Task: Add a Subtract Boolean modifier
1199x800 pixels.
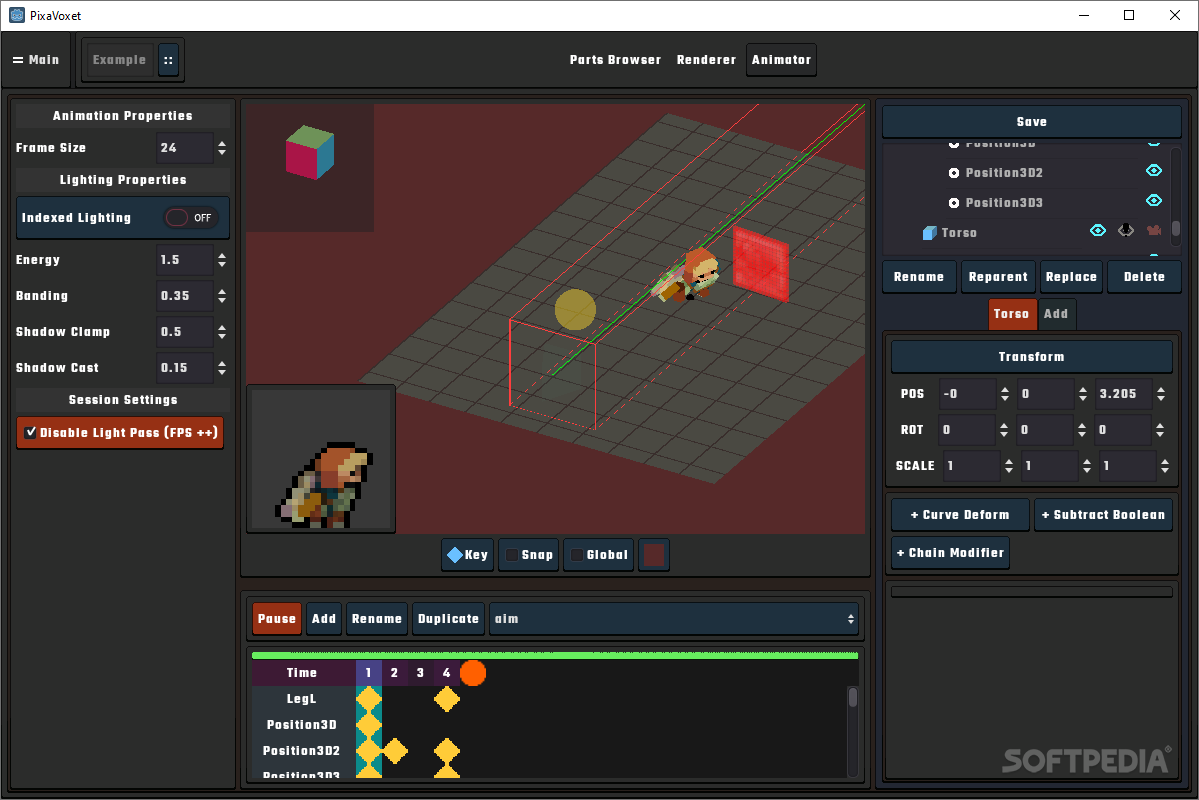Action: point(1103,515)
